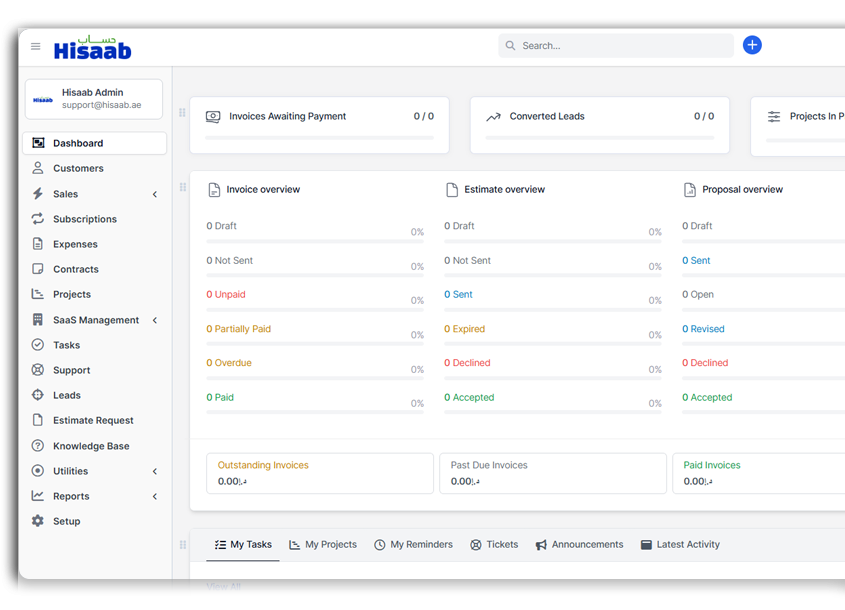Open the Hisaab Admin profile card

point(94,99)
